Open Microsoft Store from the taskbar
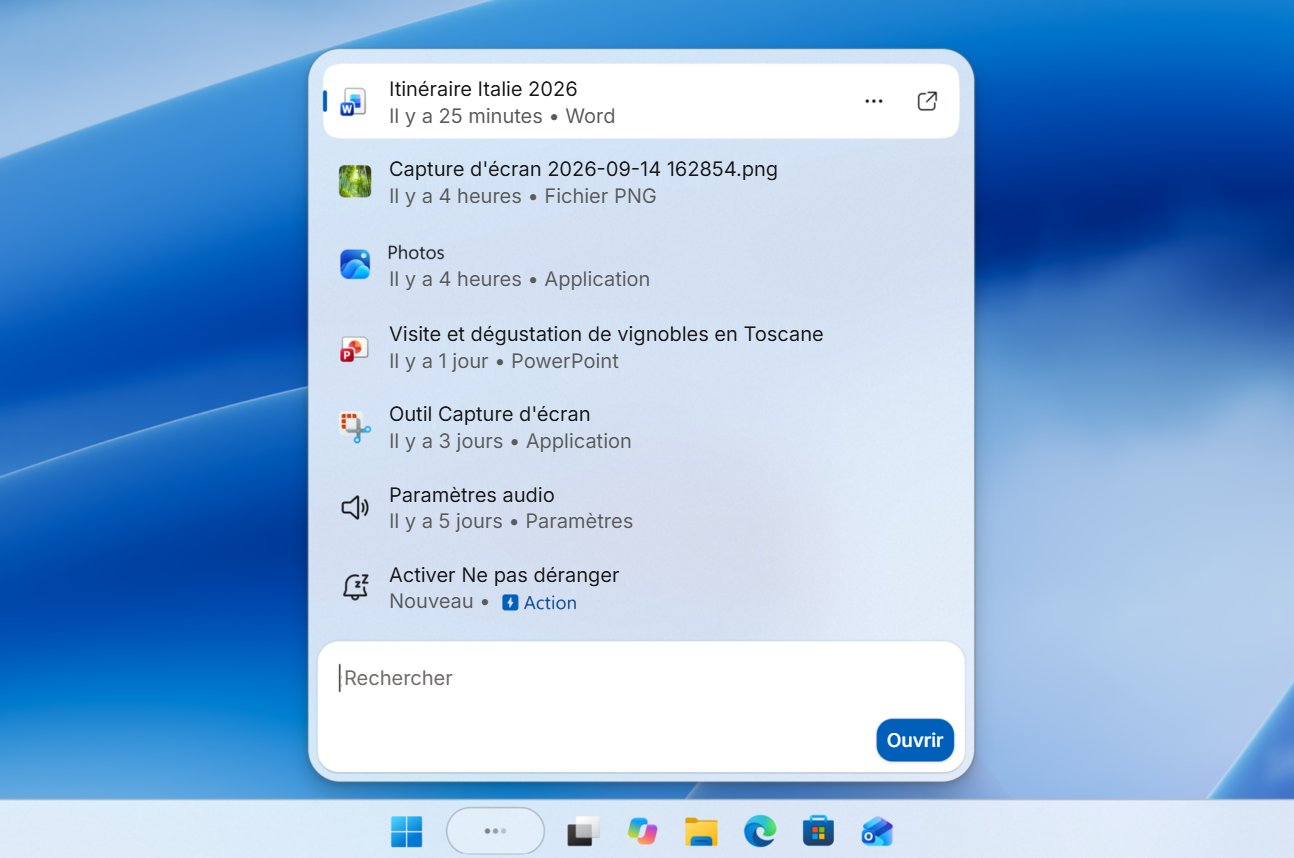This screenshot has width=1294, height=858. tap(818, 831)
